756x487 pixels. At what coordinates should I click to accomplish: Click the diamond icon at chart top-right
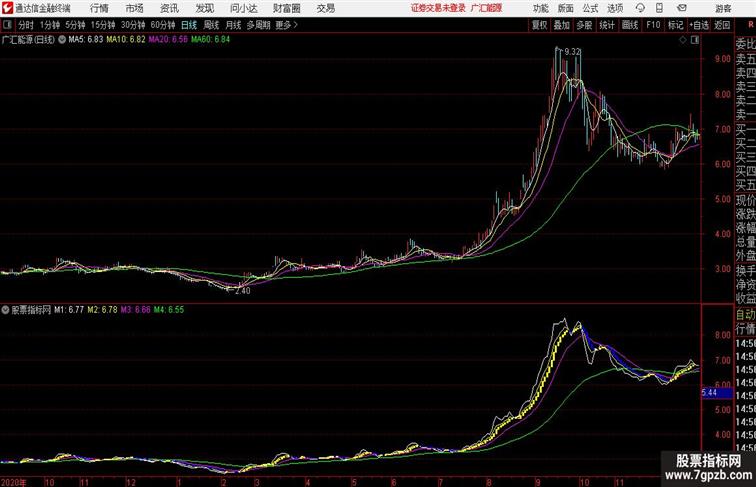pos(683,40)
